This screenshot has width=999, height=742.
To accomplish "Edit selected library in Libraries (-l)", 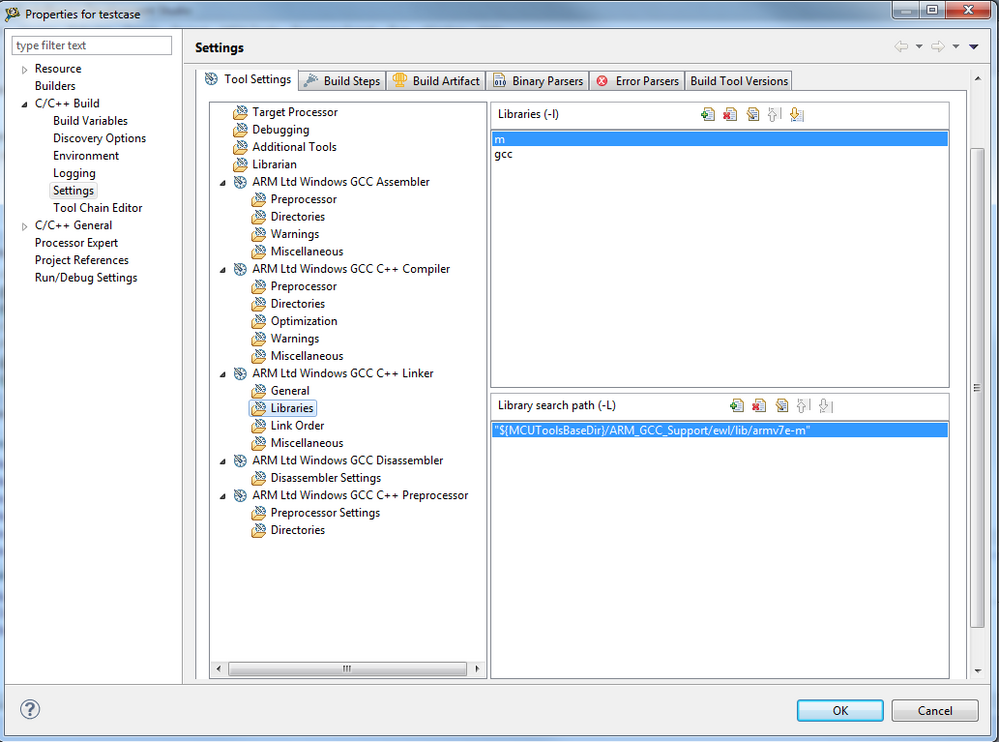I will click(752, 115).
